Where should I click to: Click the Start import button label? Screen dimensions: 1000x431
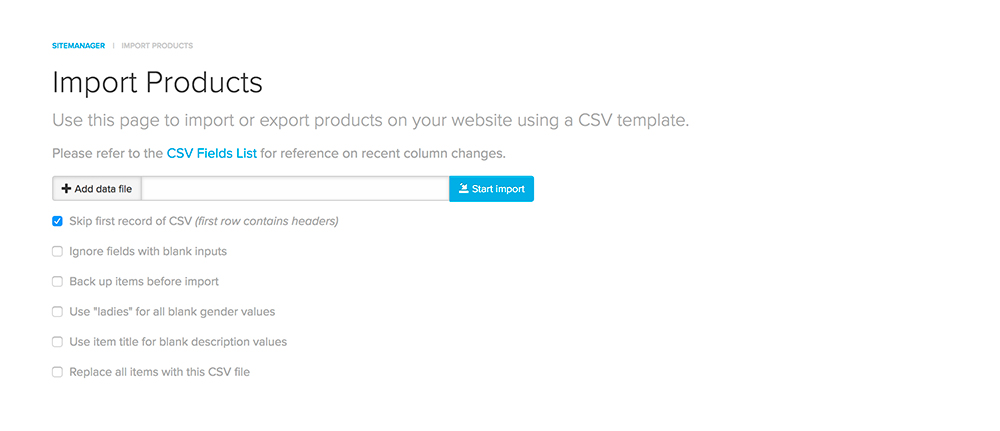498,189
